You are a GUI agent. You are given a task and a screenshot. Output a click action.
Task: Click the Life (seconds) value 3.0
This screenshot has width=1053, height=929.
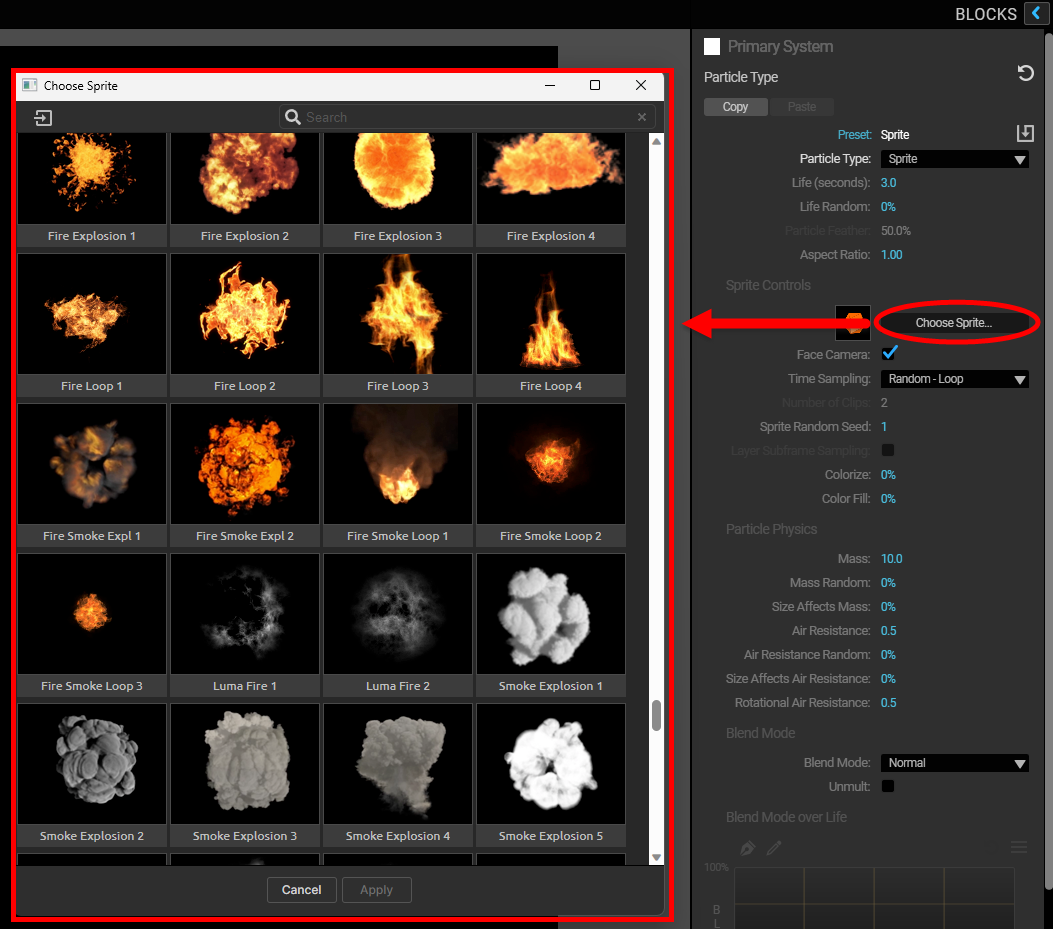tap(888, 183)
